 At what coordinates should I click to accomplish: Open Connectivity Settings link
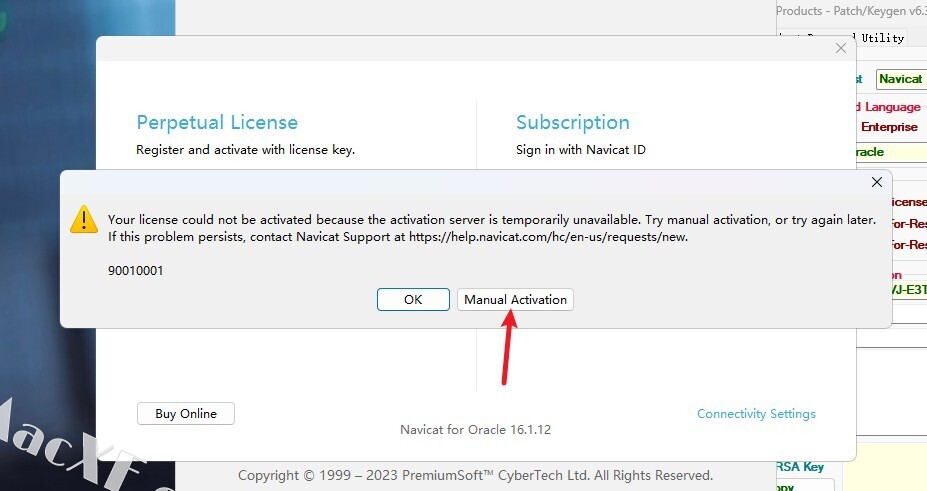point(756,414)
